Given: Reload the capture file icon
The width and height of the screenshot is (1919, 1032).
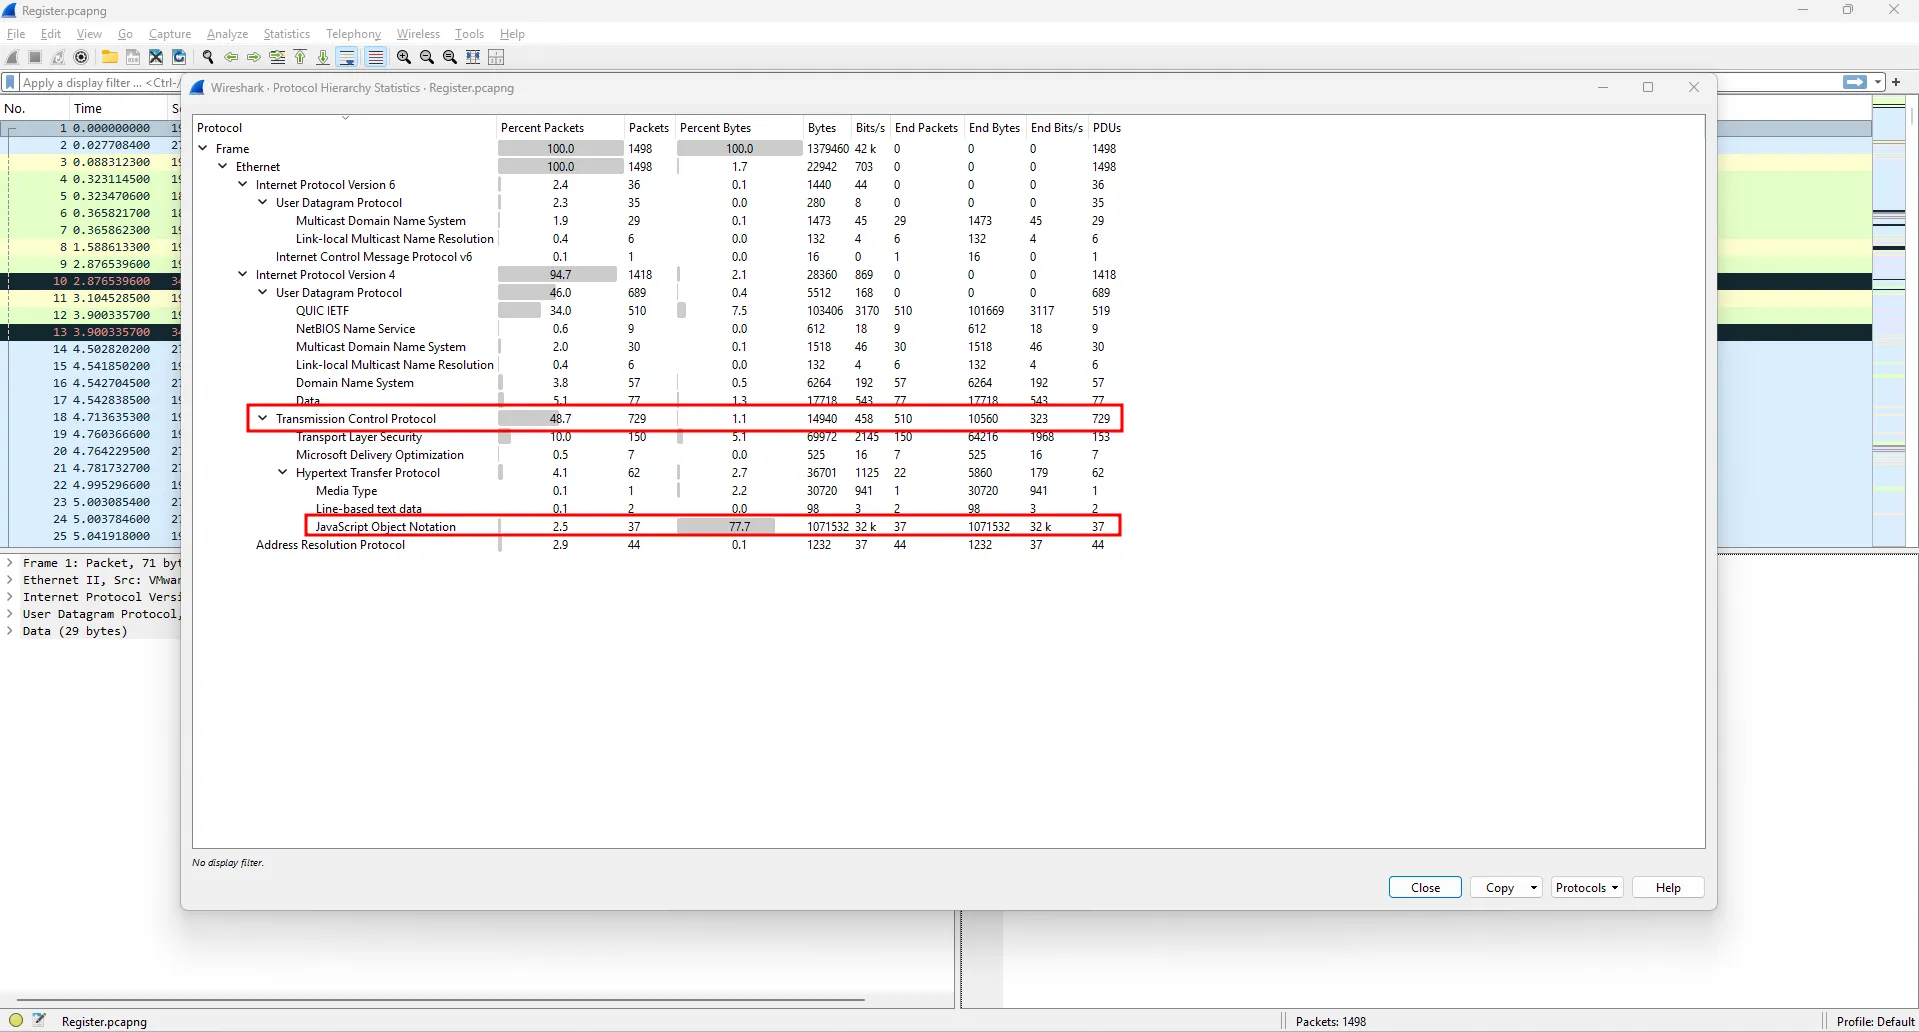Looking at the screenshot, I should click(x=179, y=57).
